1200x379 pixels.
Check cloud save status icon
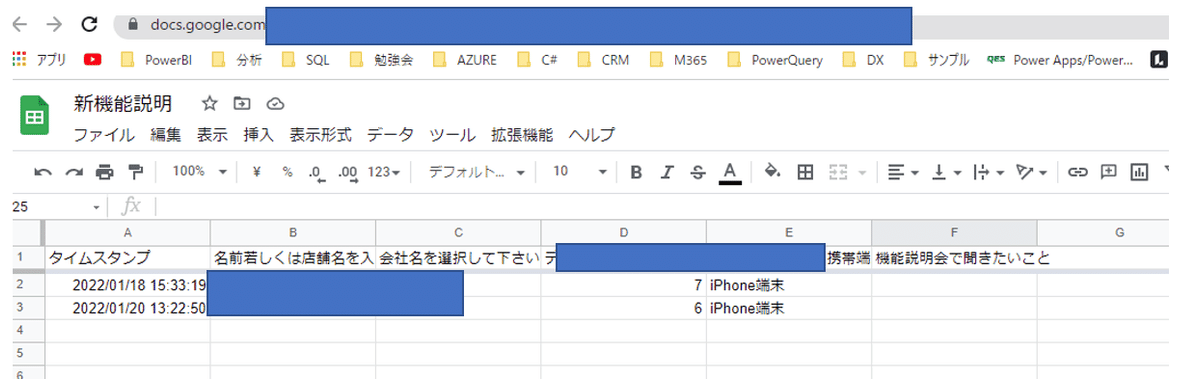(x=276, y=103)
